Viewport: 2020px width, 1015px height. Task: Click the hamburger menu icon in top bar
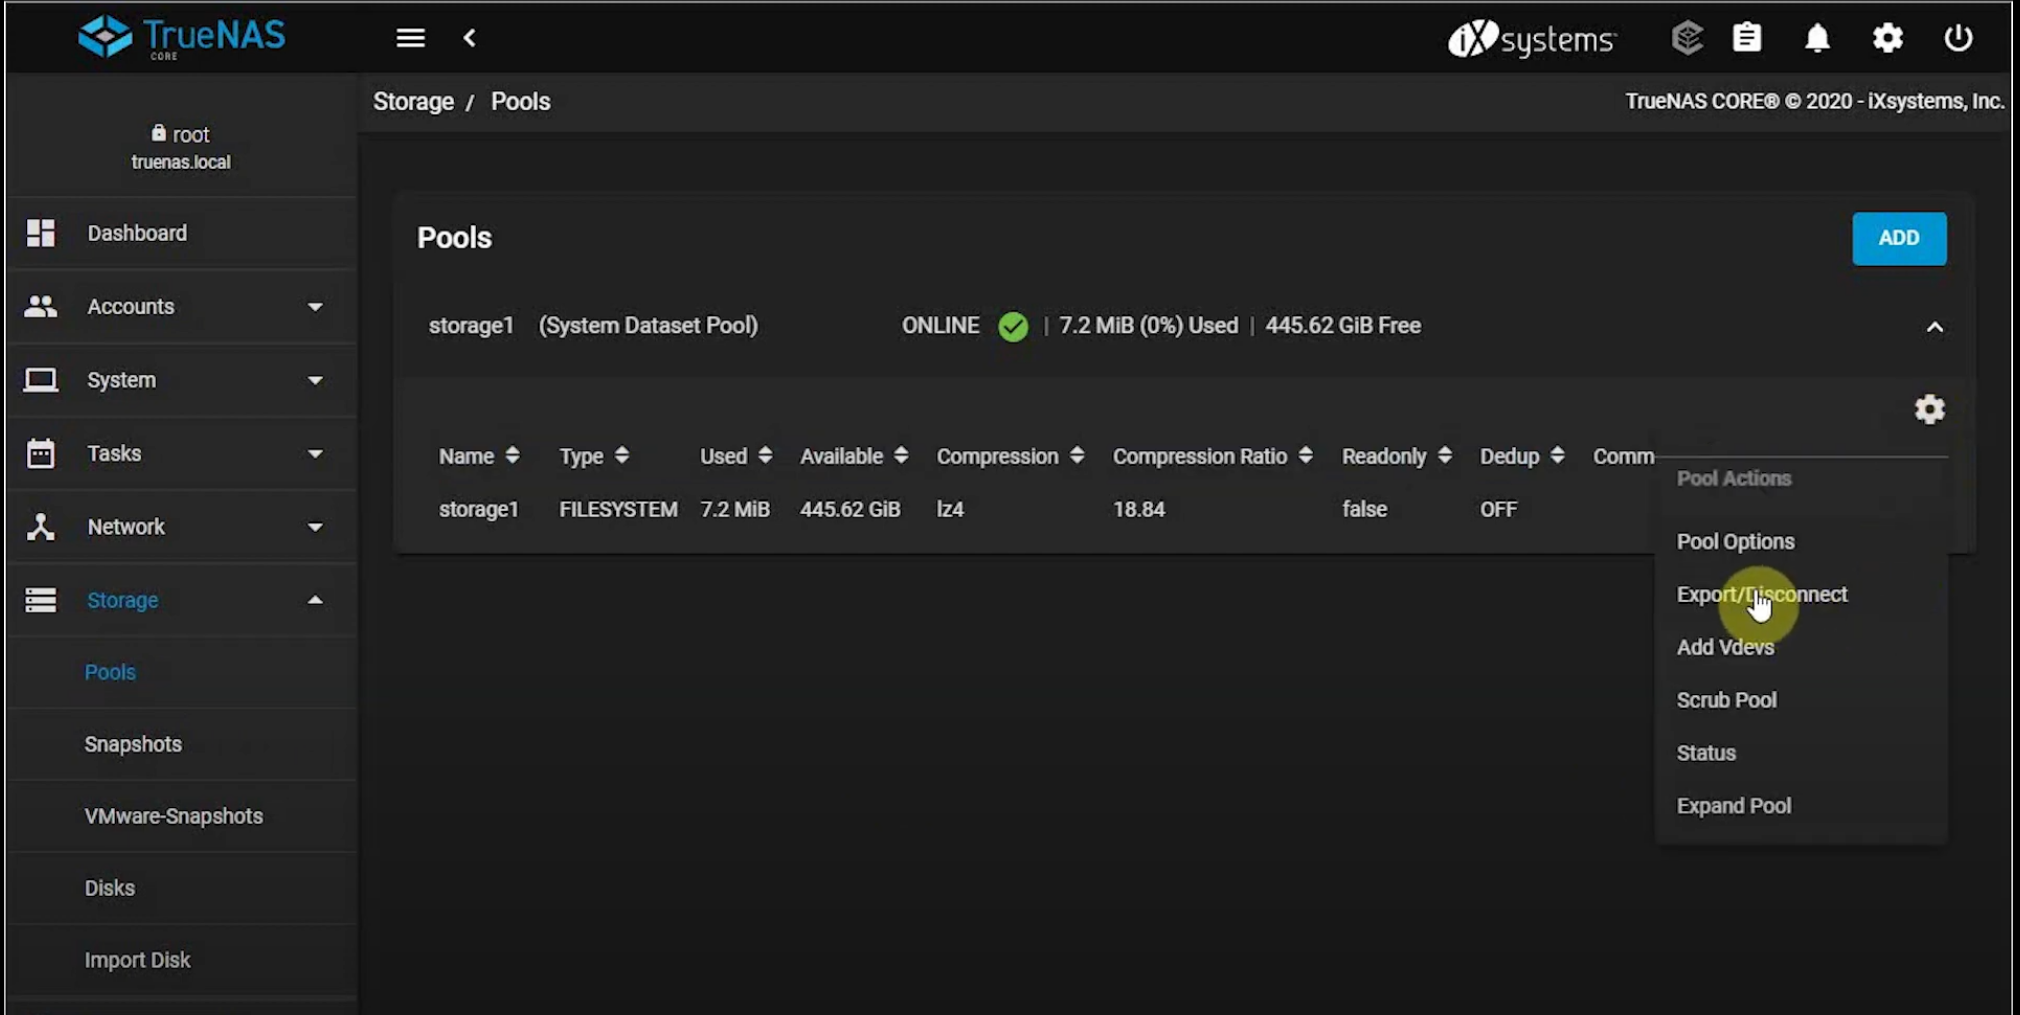coord(410,38)
